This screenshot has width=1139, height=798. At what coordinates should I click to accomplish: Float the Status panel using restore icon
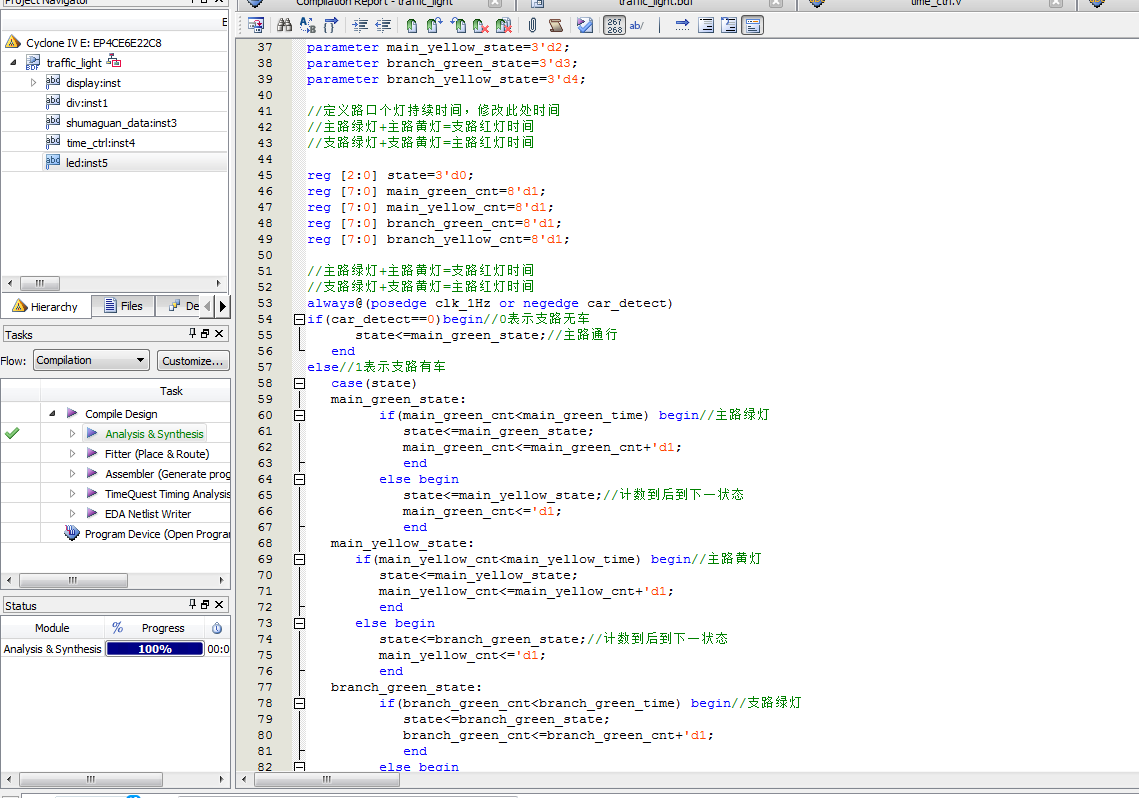(x=205, y=605)
